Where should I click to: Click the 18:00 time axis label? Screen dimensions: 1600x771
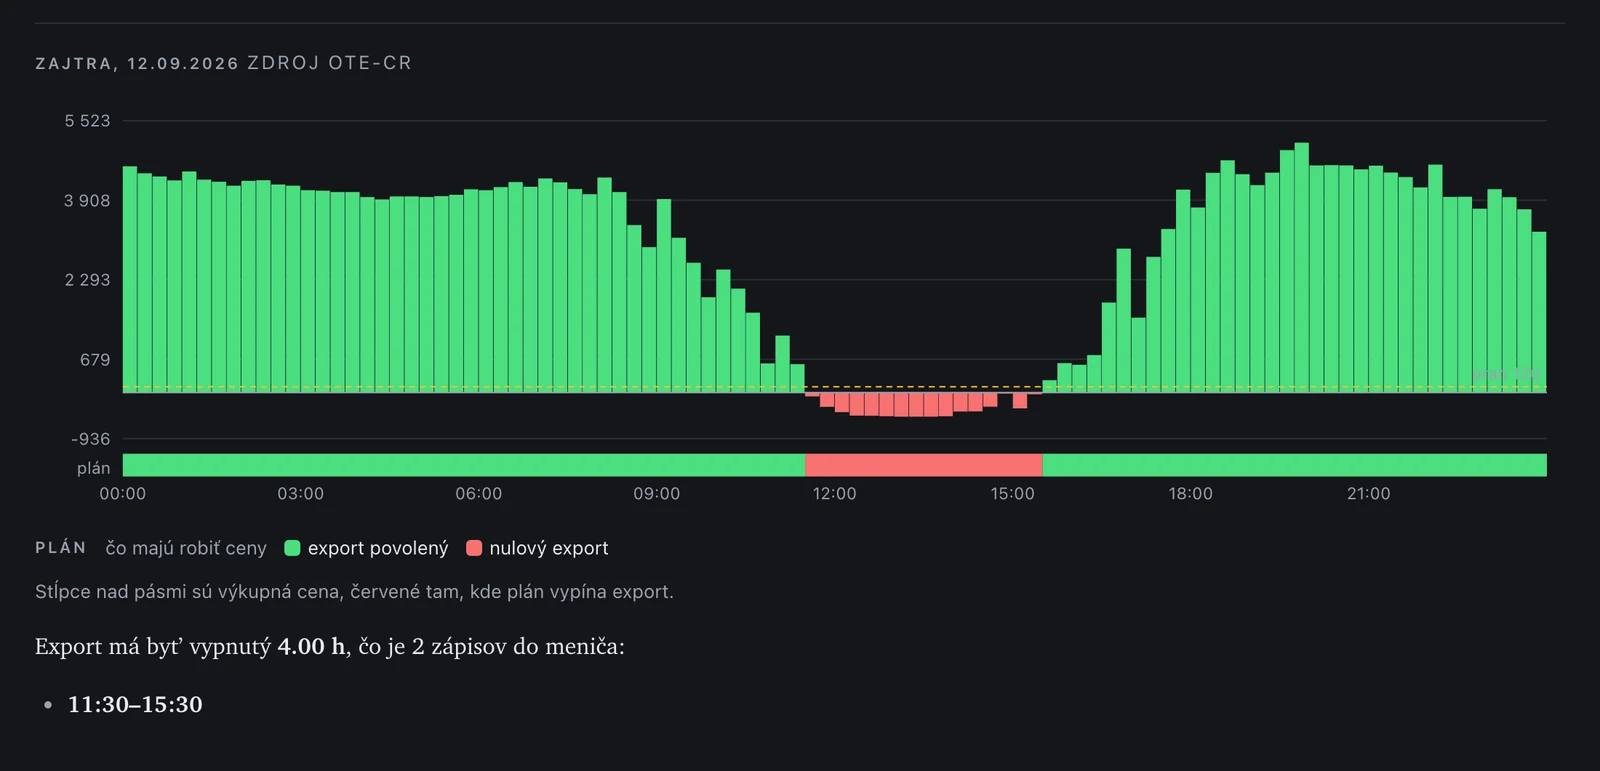point(1191,494)
